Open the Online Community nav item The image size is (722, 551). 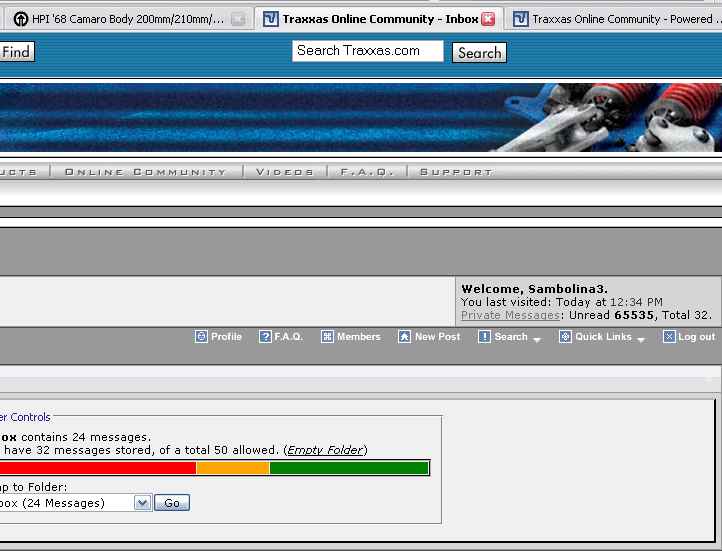[x=146, y=172]
